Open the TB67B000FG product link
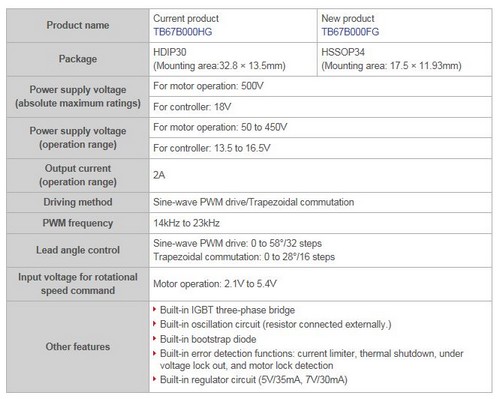Image resolution: width=500 pixels, height=399 pixels. click(350, 32)
